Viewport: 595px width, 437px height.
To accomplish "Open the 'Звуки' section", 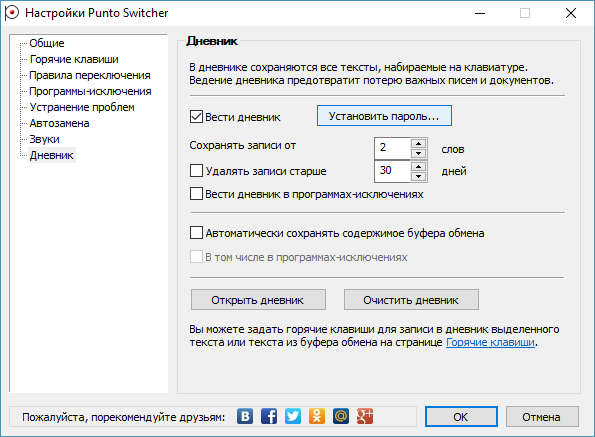I will click(44, 139).
